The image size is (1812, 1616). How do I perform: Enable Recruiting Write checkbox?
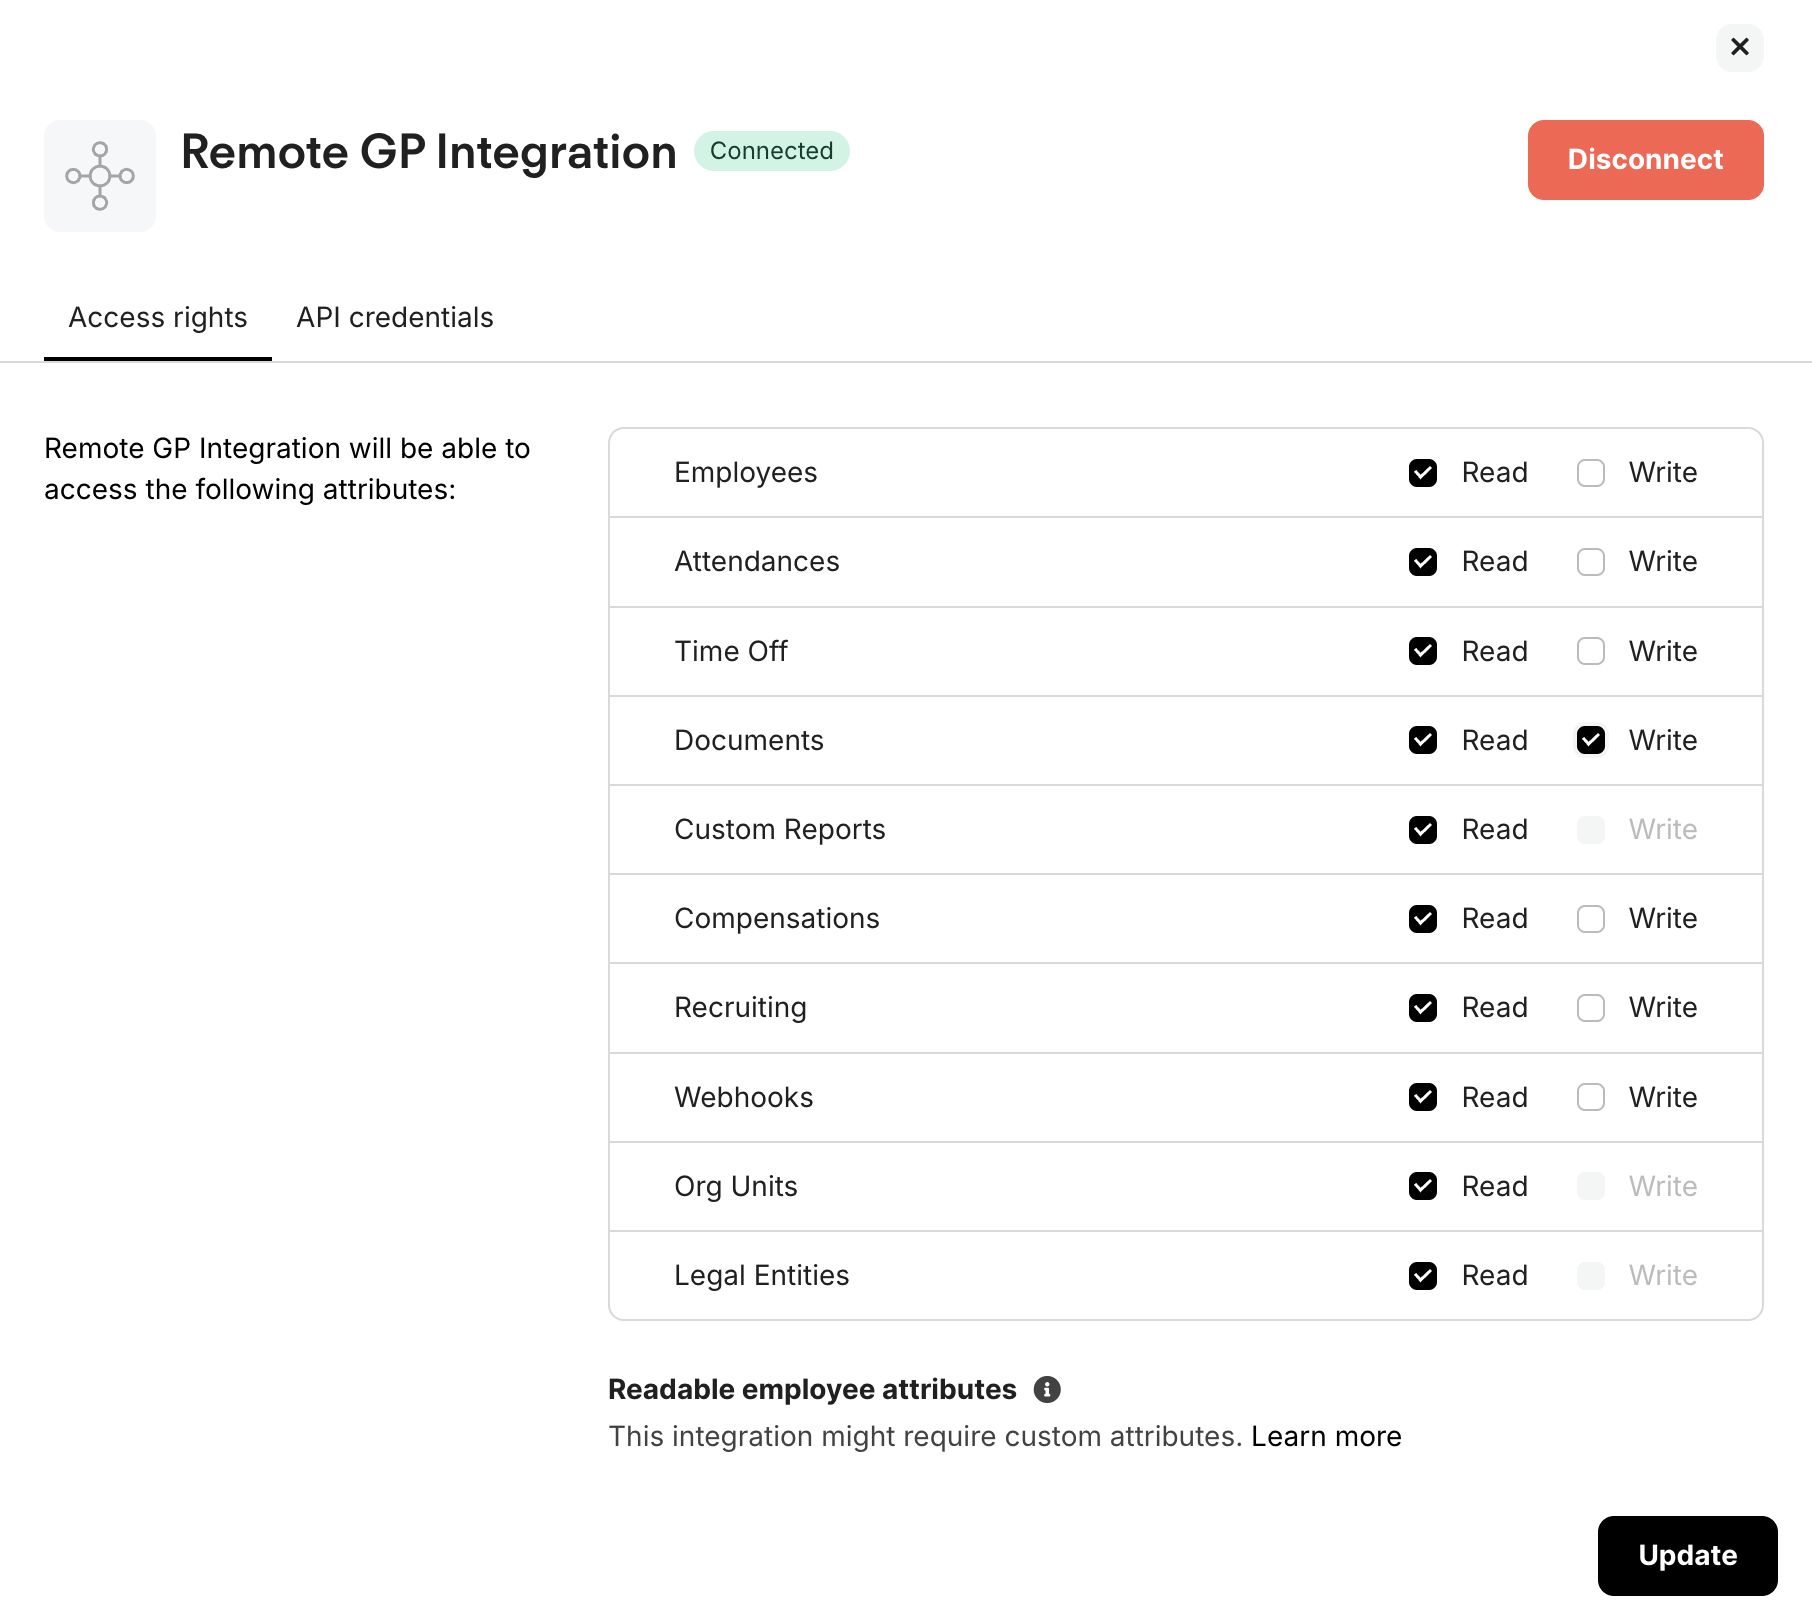[x=1591, y=1008]
